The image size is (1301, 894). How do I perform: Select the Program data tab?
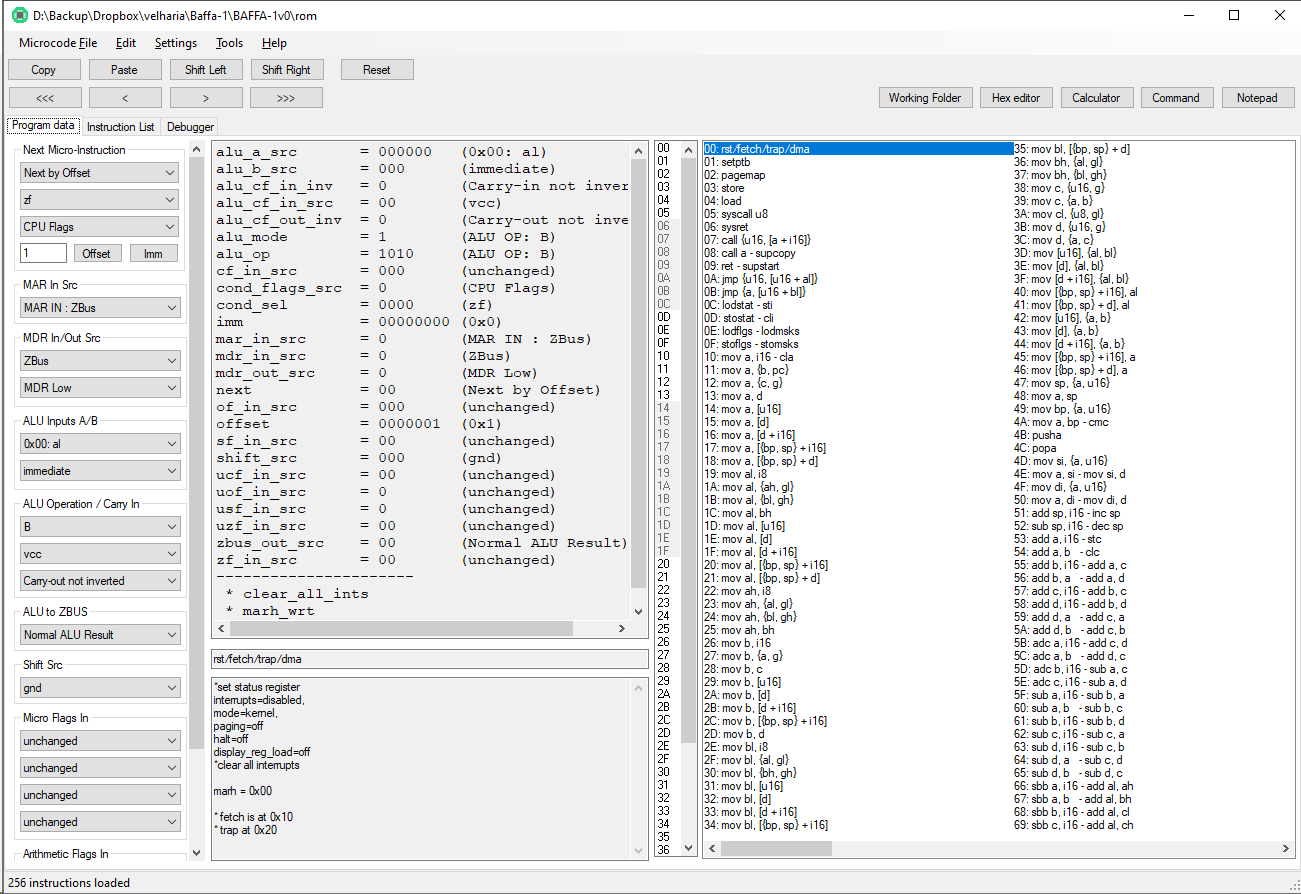pos(44,126)
